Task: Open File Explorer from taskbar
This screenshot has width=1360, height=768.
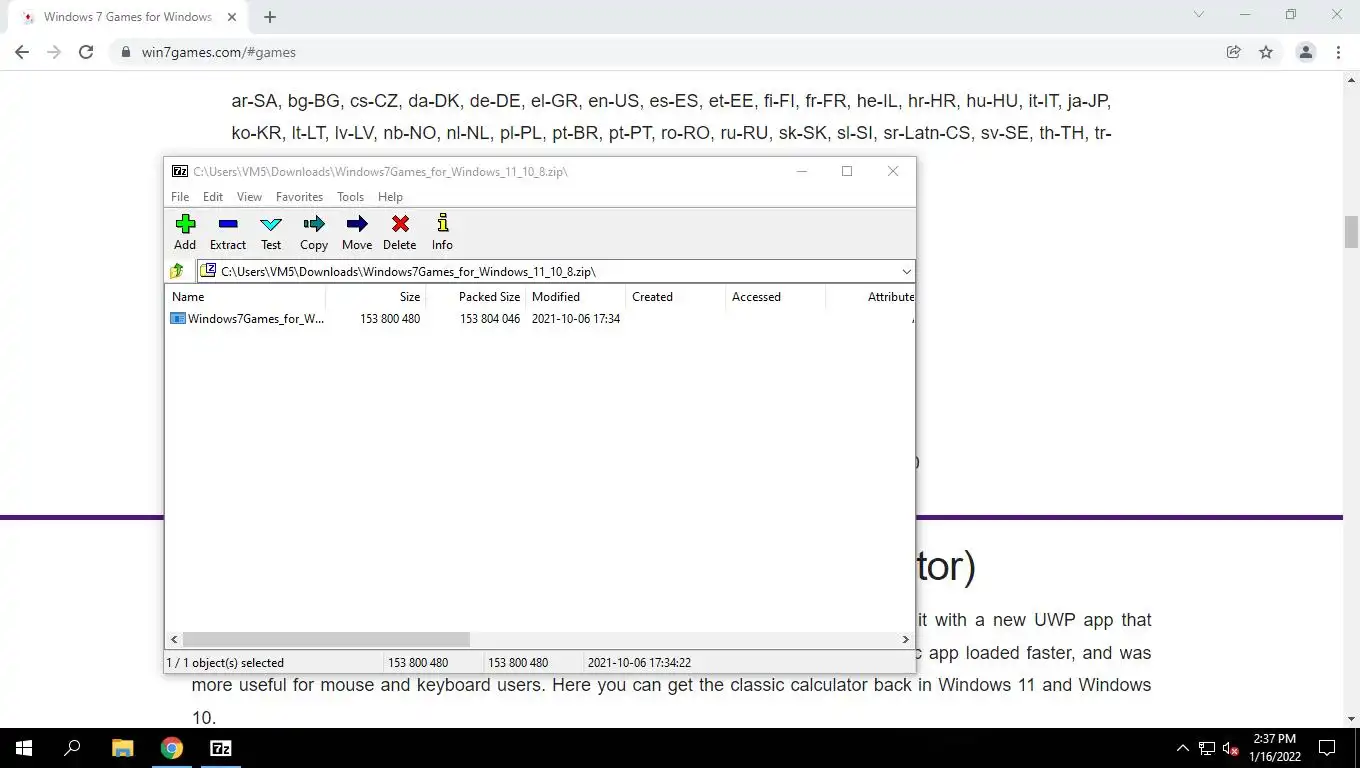Action: [122, 748]
